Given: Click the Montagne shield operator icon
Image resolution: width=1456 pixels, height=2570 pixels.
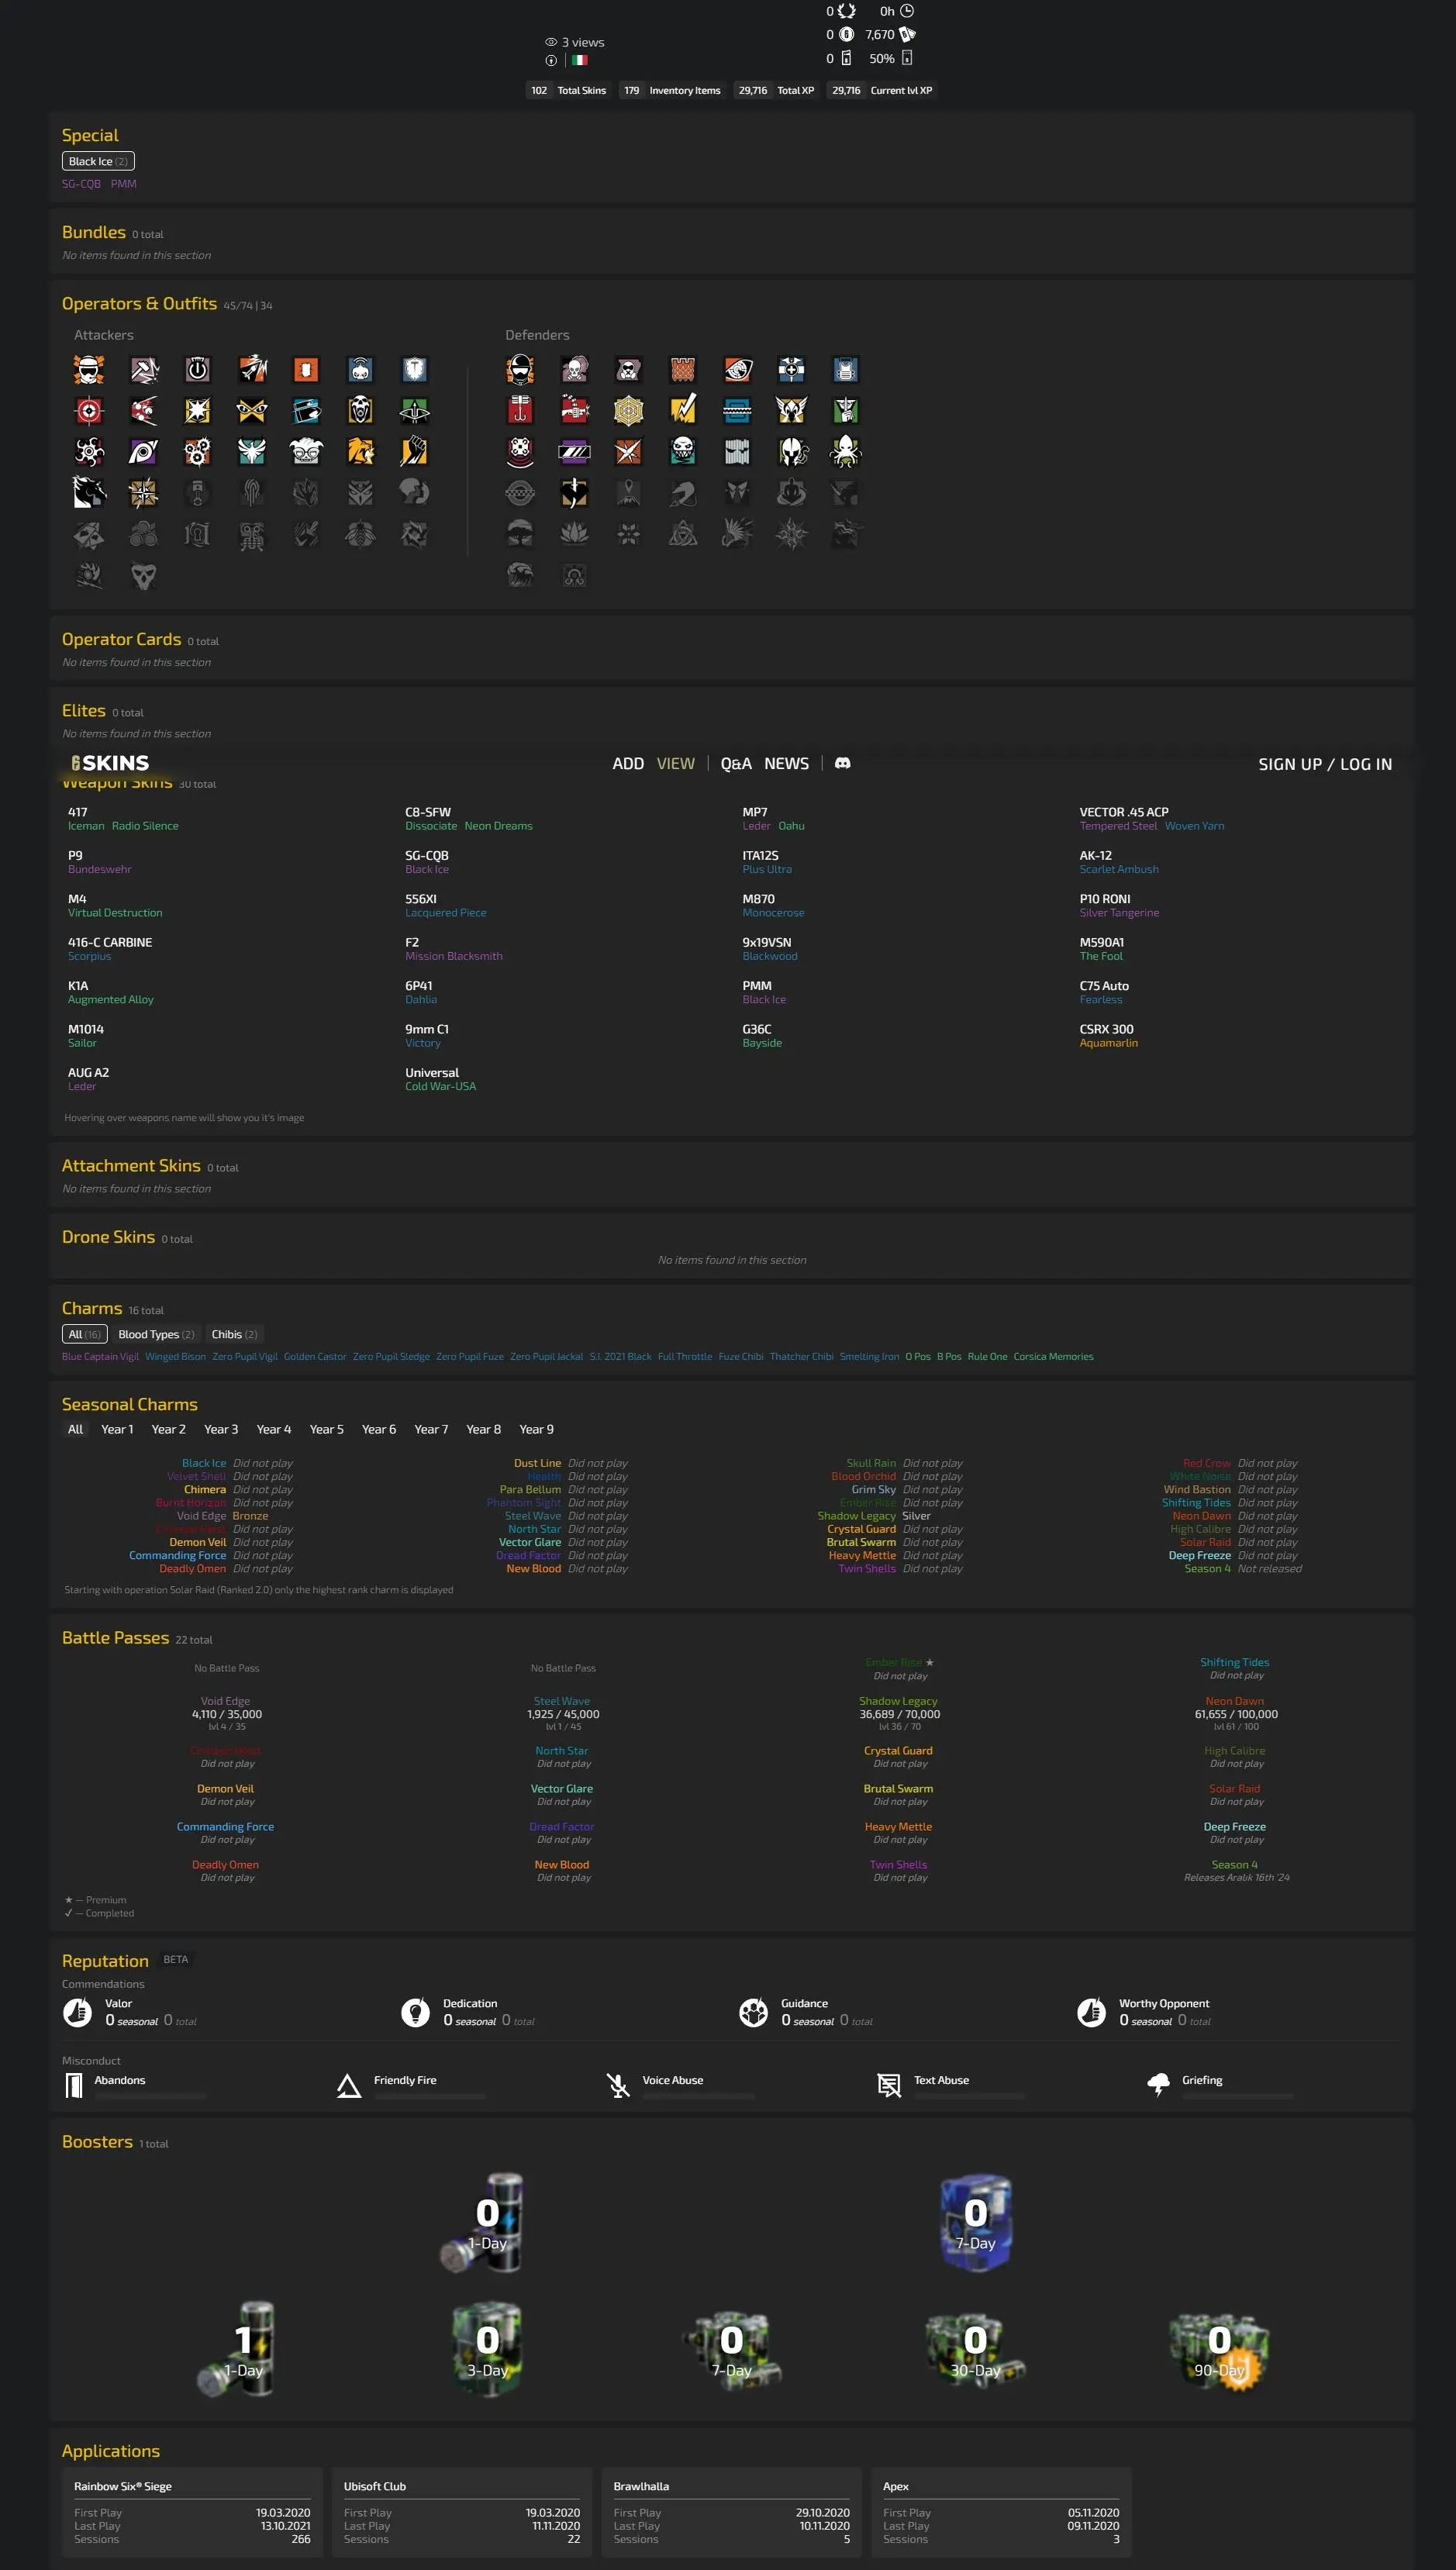Looking at the screenshot, I should [x=415, y=370].
